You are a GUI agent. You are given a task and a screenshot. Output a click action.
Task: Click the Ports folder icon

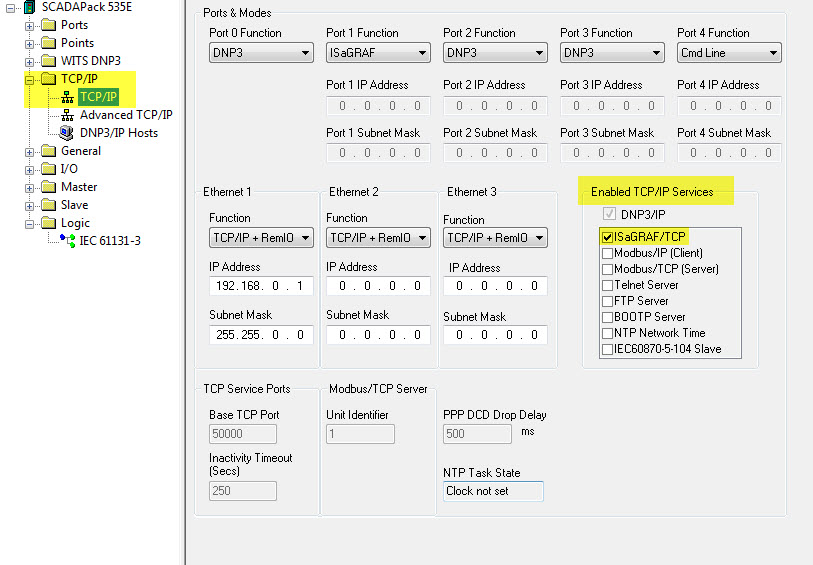49,25
